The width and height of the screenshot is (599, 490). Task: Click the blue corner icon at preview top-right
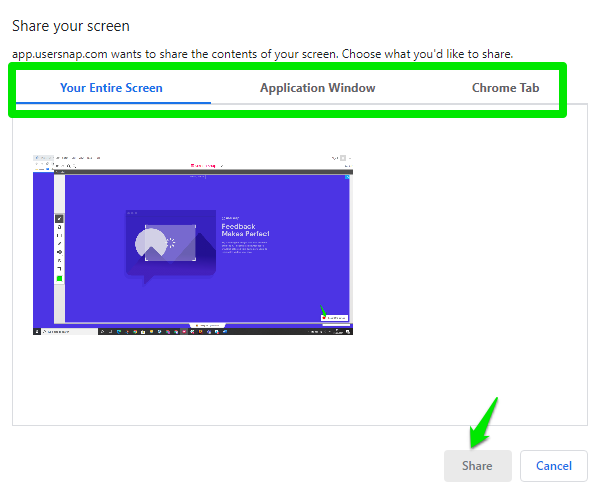click(x=347, y=177)
